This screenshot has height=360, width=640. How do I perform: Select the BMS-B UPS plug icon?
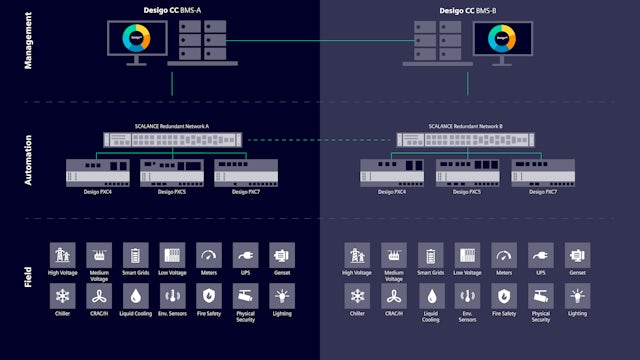tap(541, 255)
